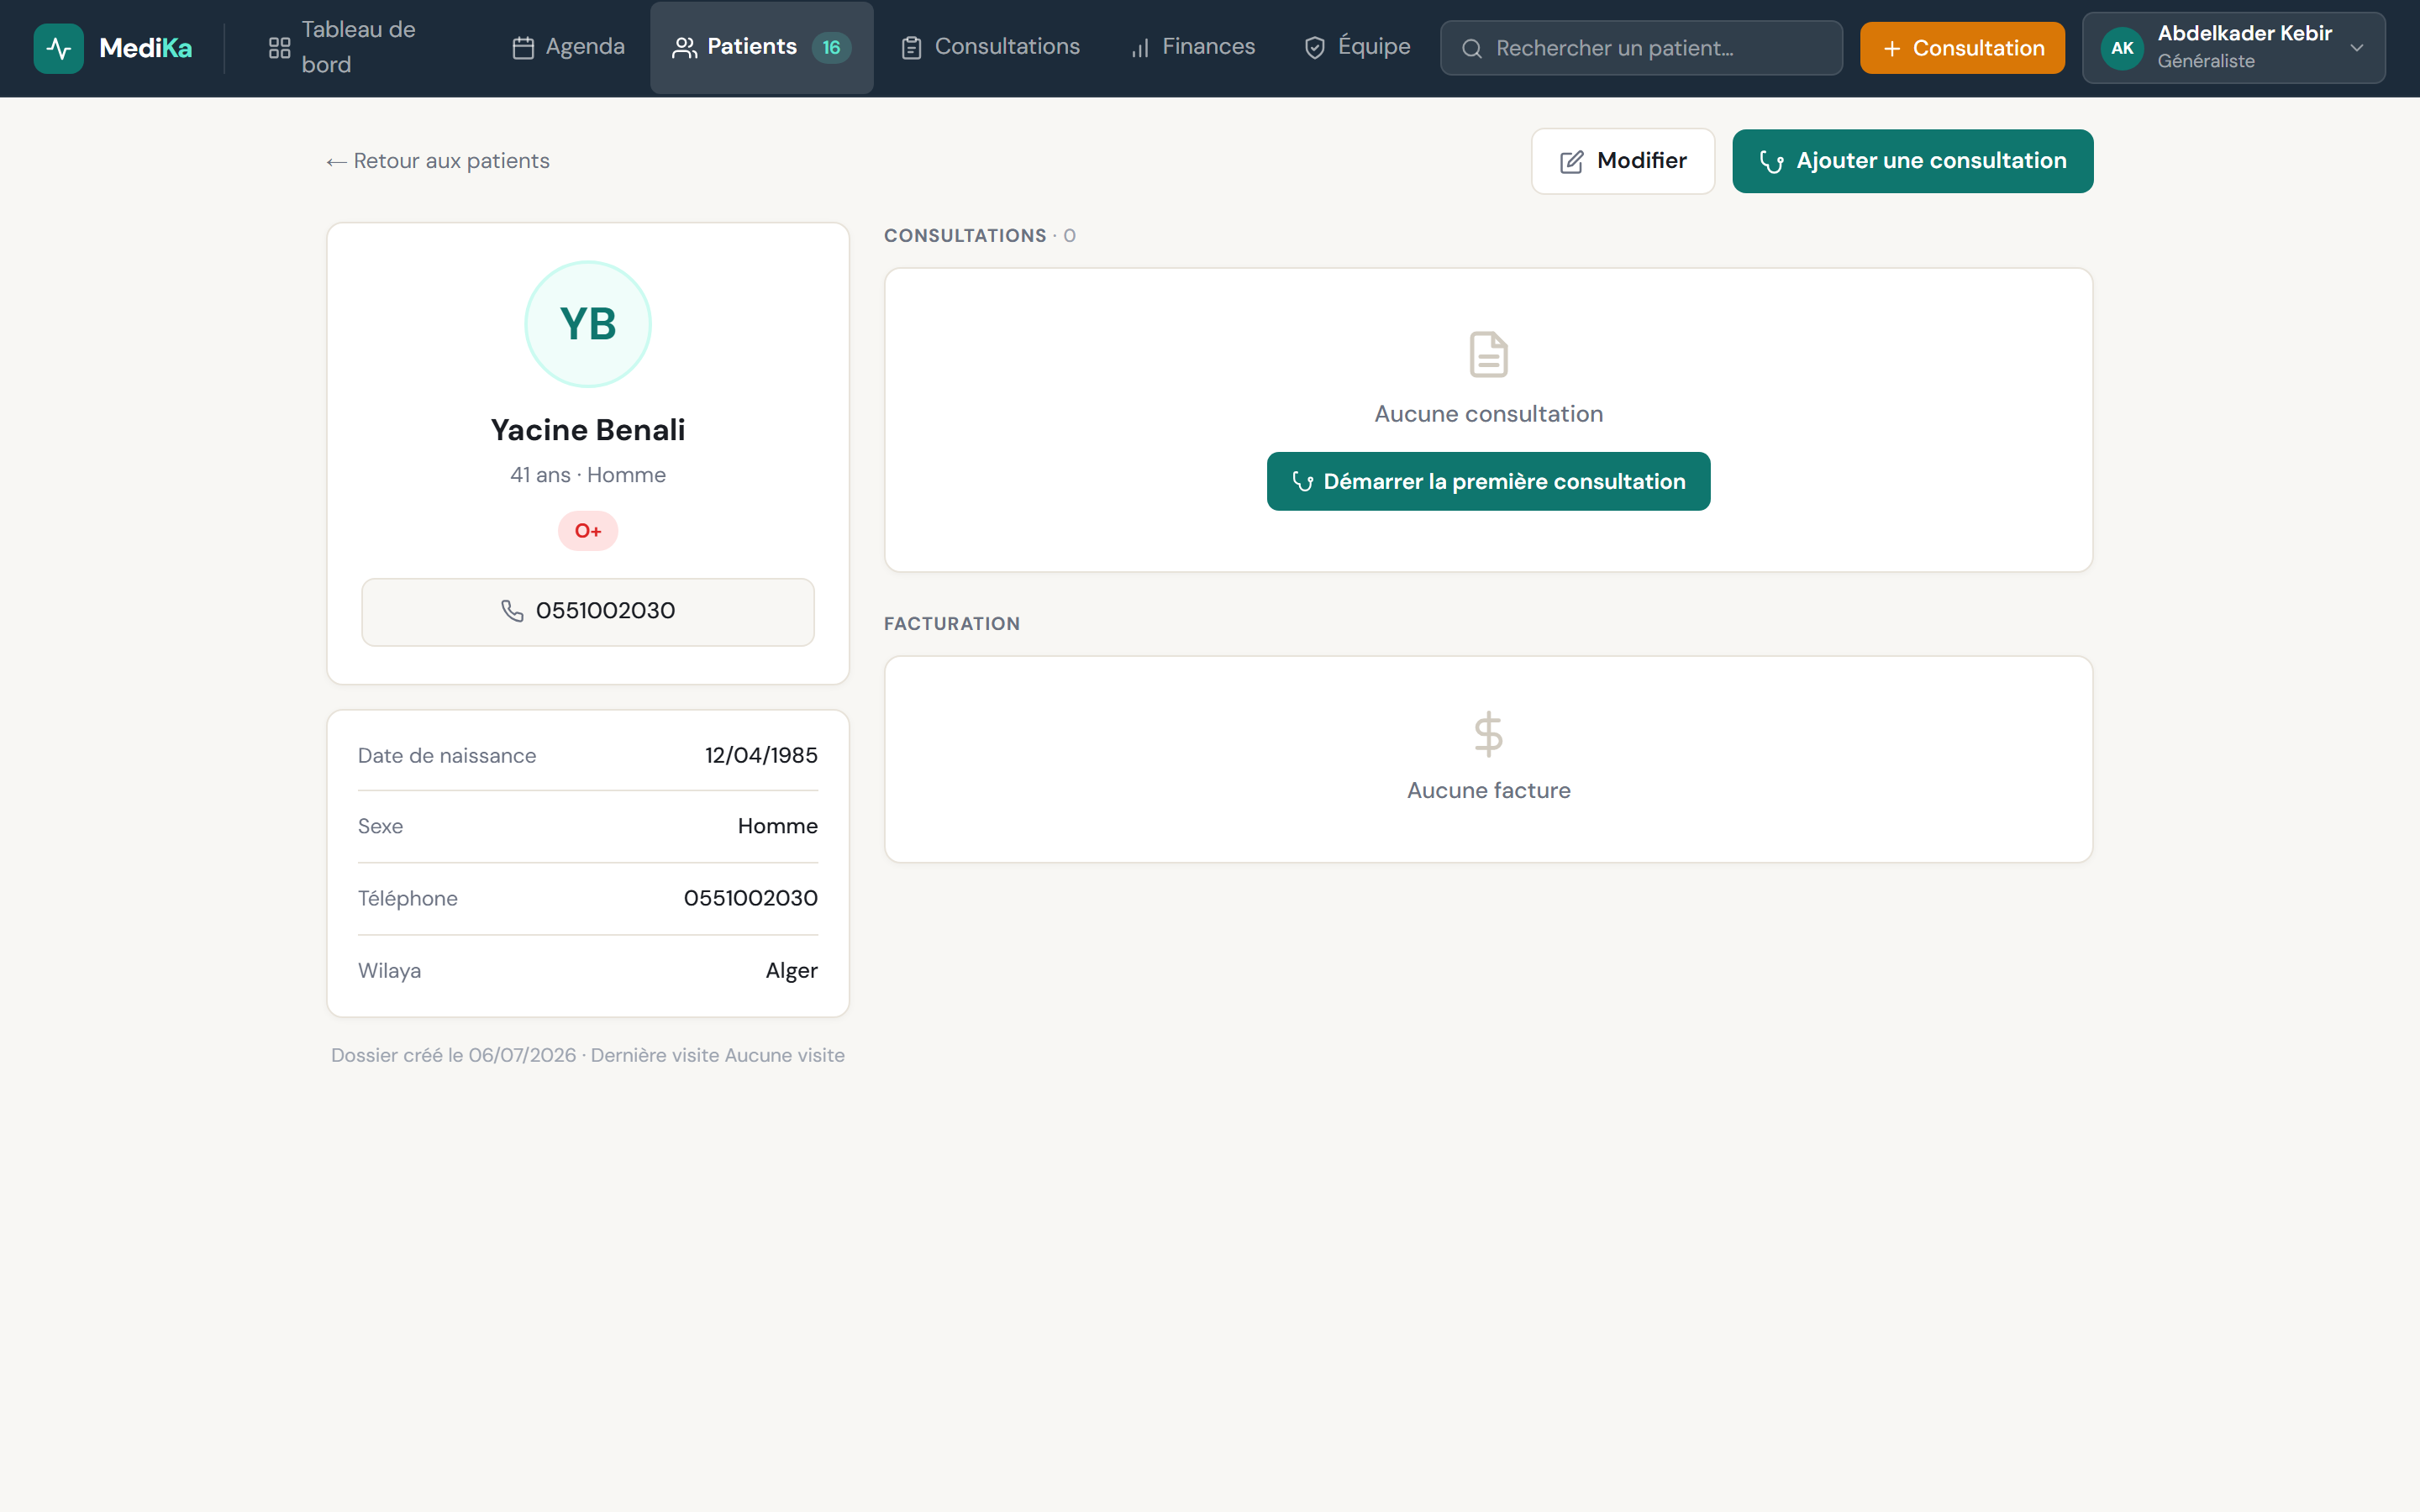Click the Équipe shield icon
2420x1512 pixels.
tap(1315, 48)
